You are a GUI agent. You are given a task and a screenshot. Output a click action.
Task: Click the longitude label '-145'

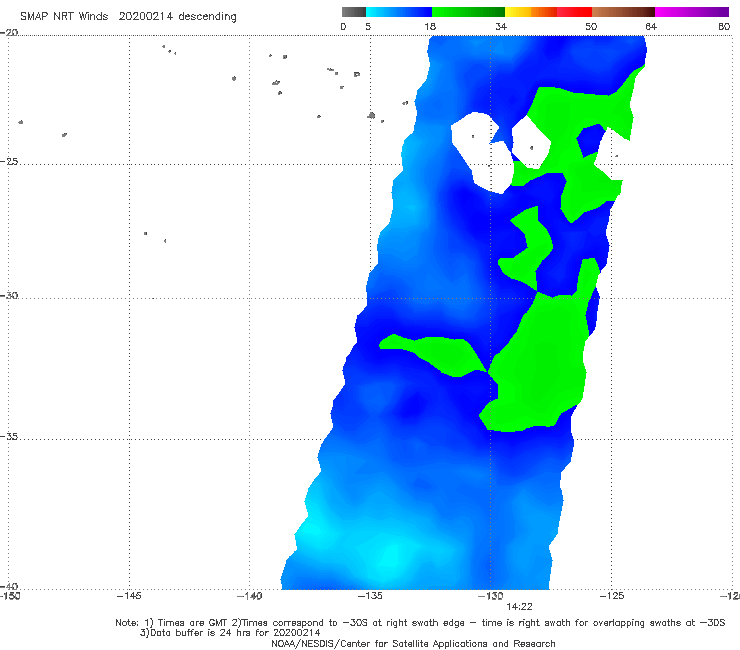tap(129, 596)
